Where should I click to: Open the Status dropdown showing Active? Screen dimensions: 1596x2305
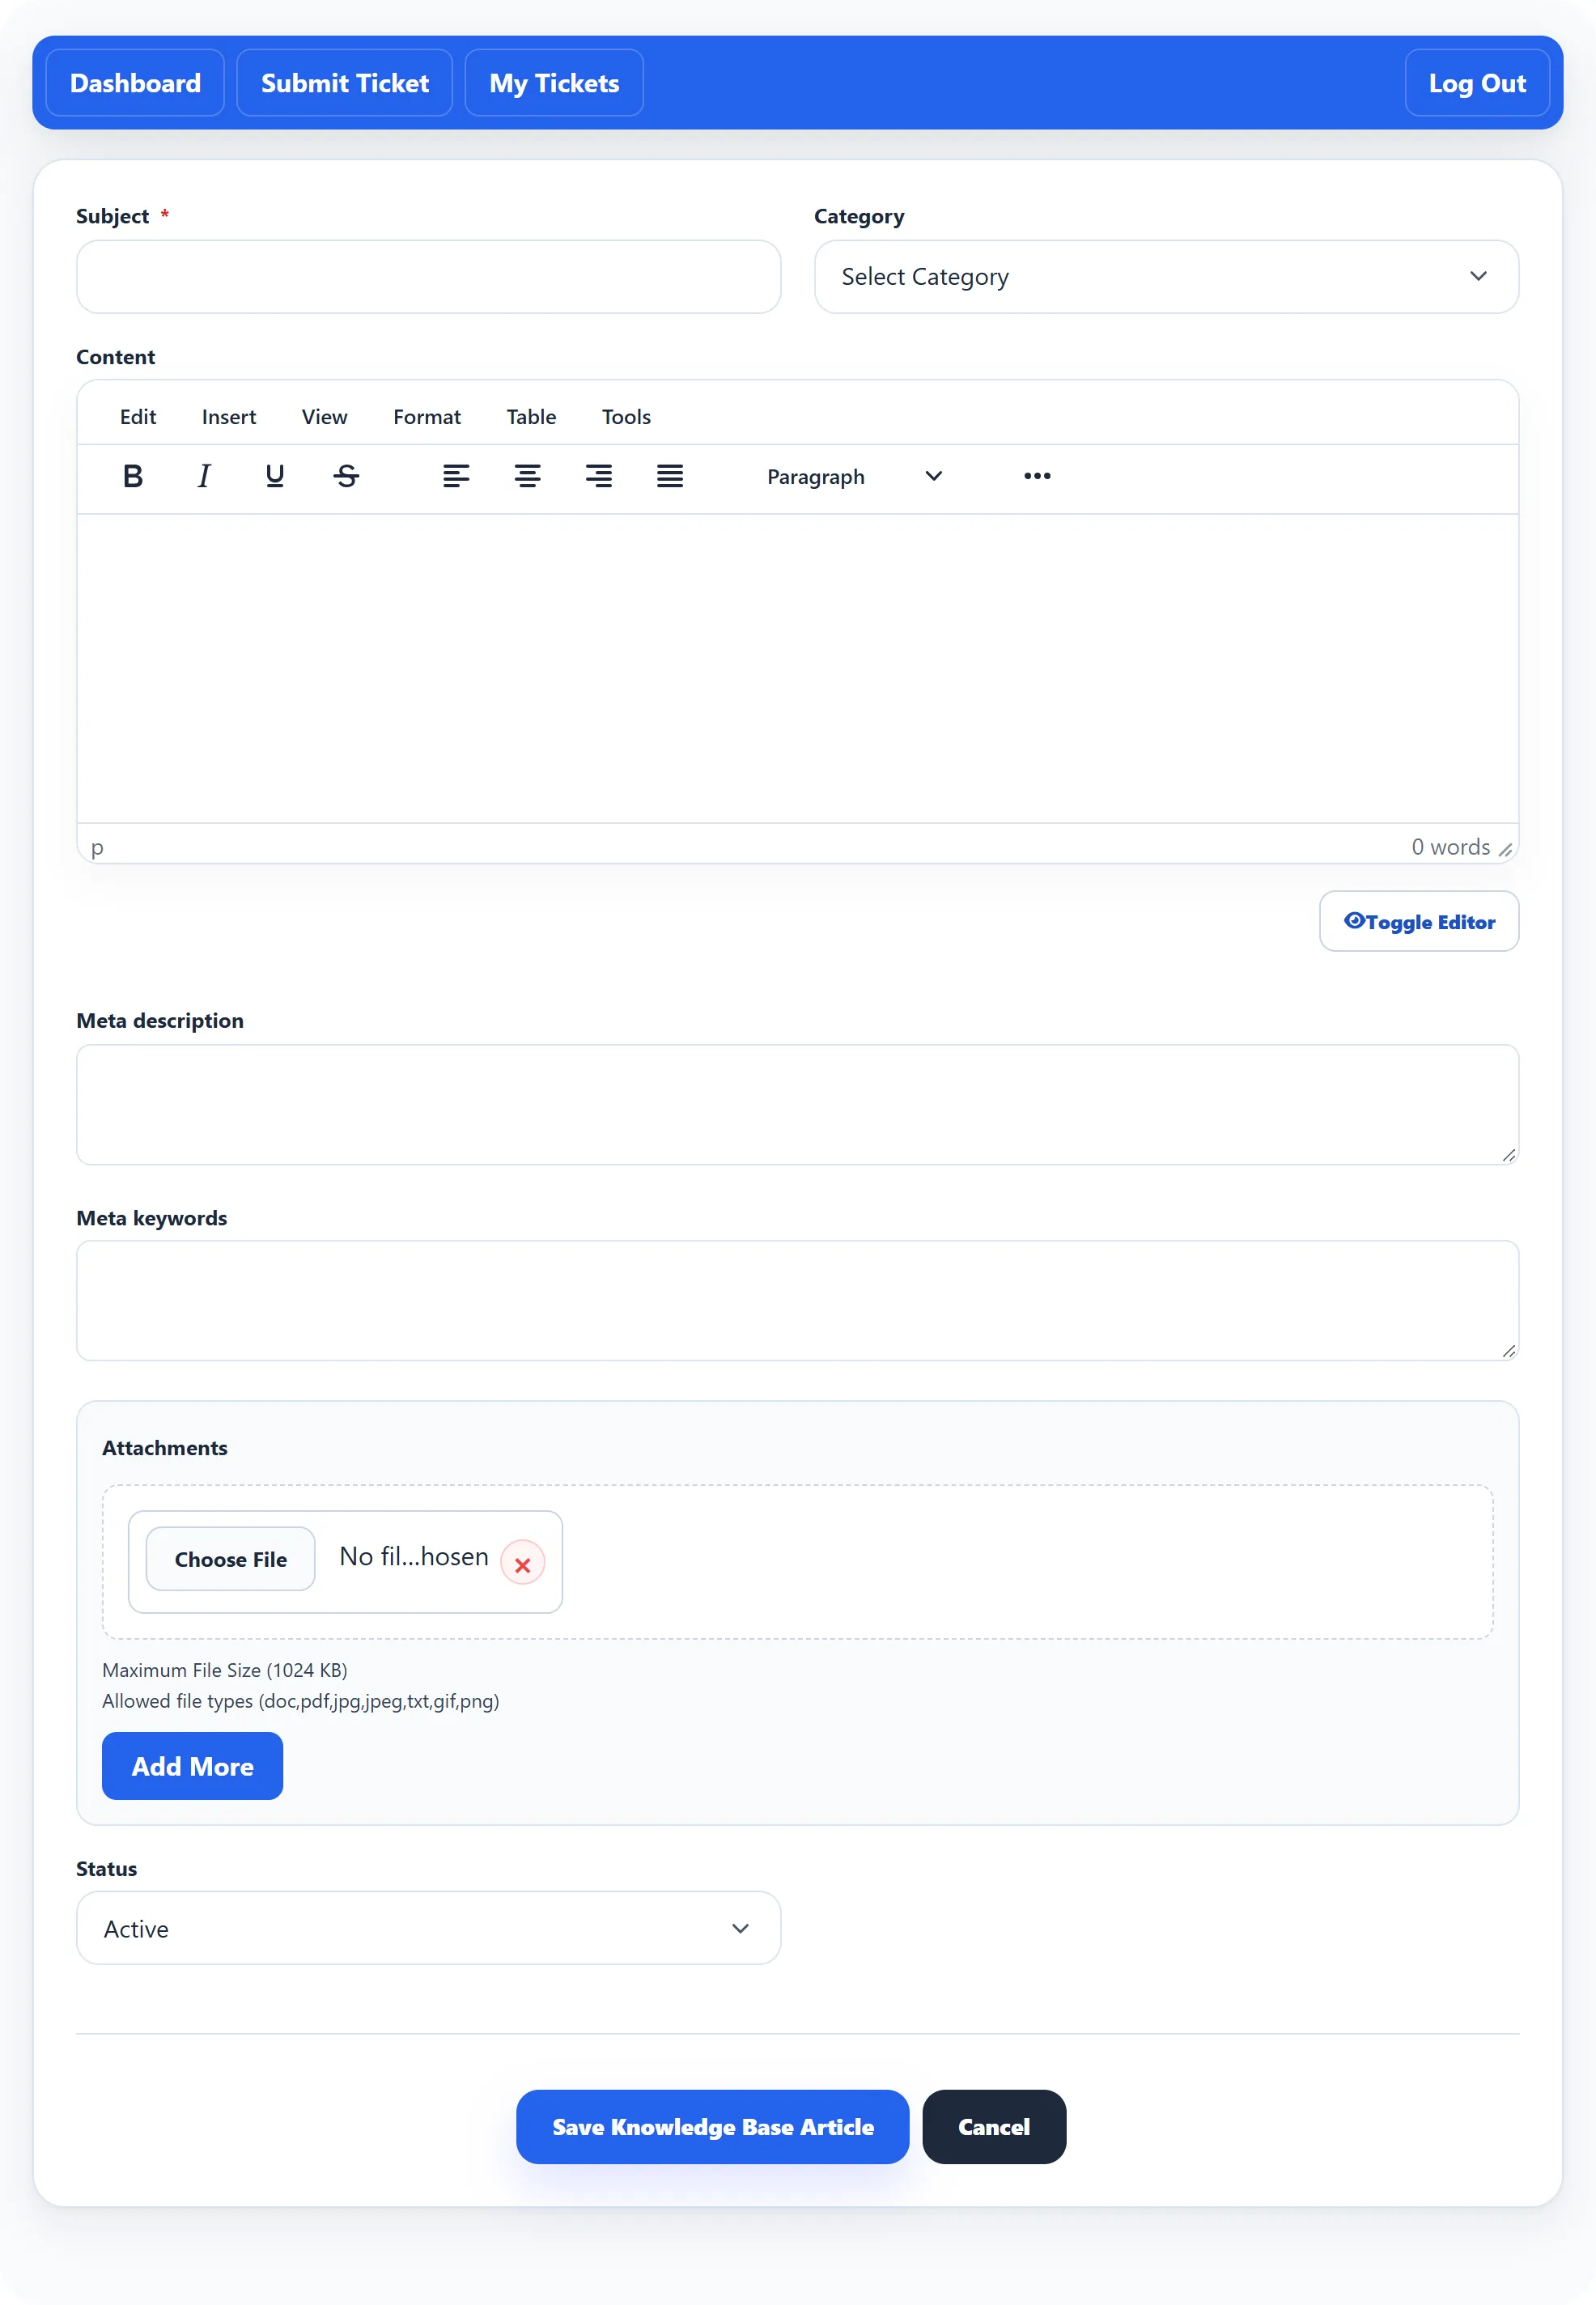click(x=428, y=1928)
